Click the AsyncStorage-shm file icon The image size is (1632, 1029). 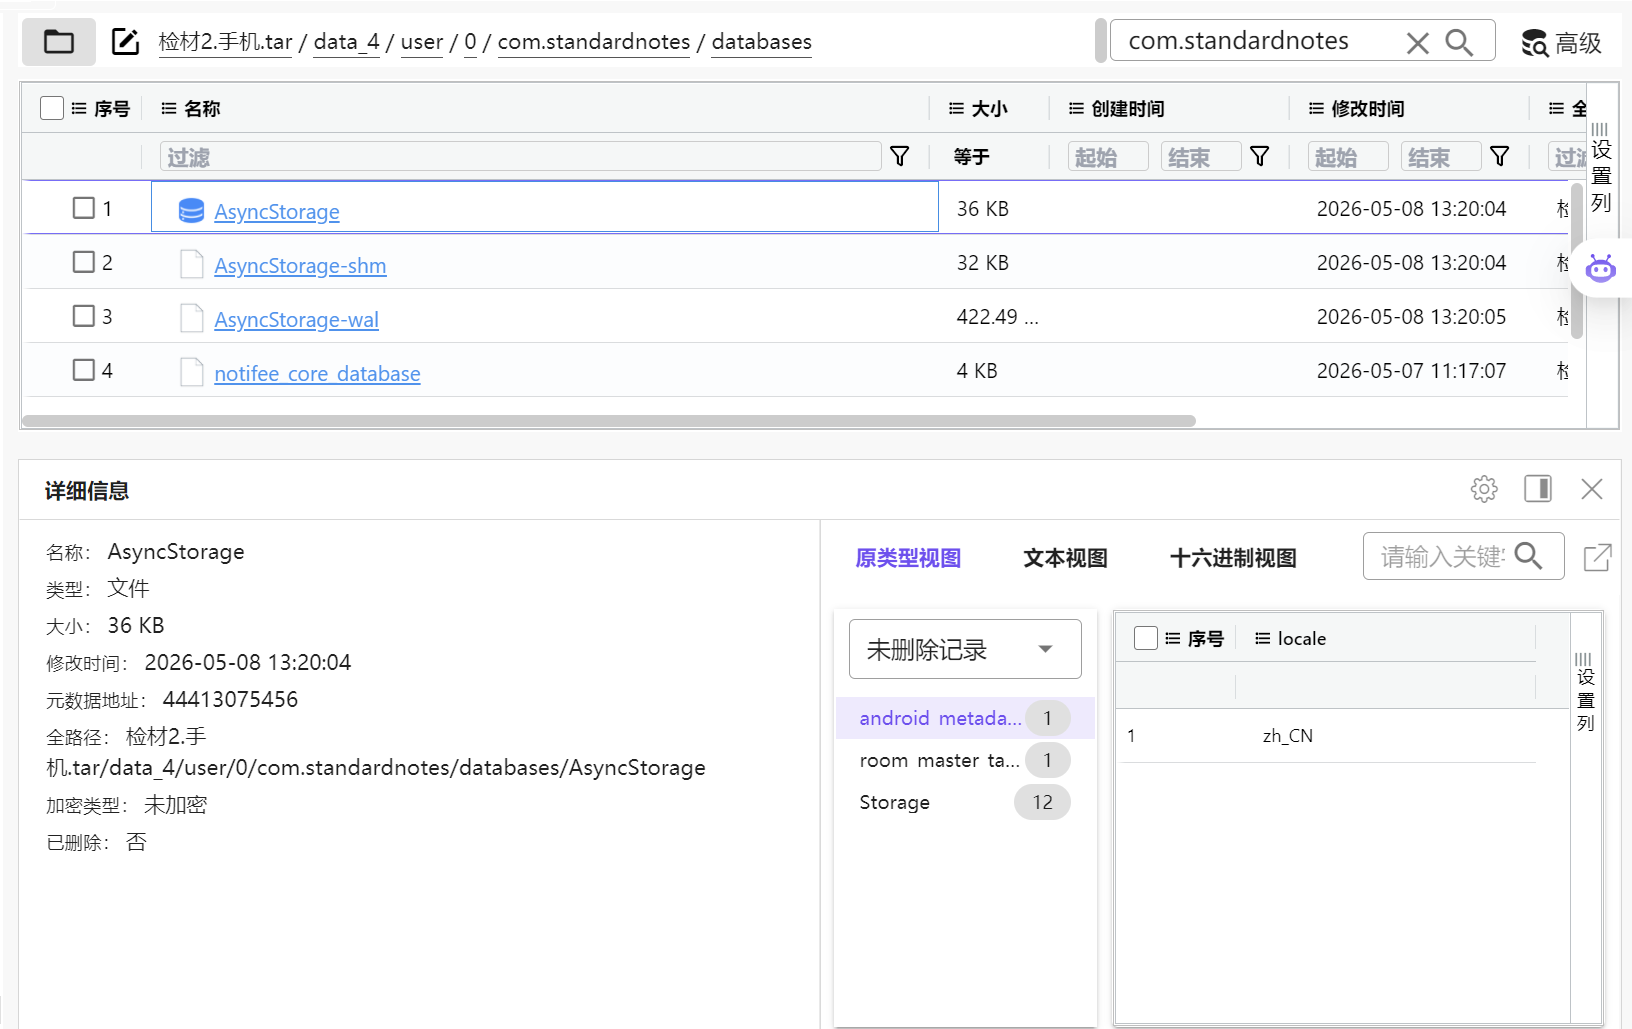coord(191,264)
